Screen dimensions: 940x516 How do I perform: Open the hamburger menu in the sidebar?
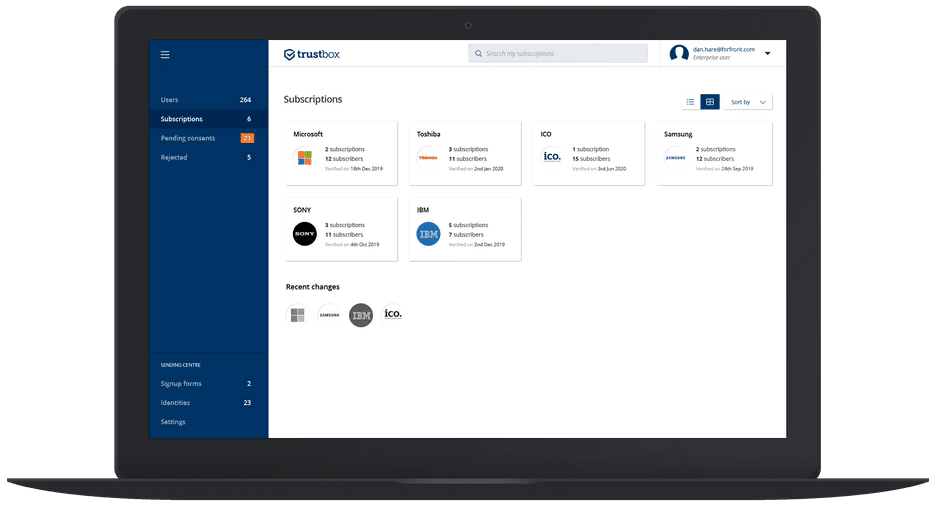(x=165, y=55)
